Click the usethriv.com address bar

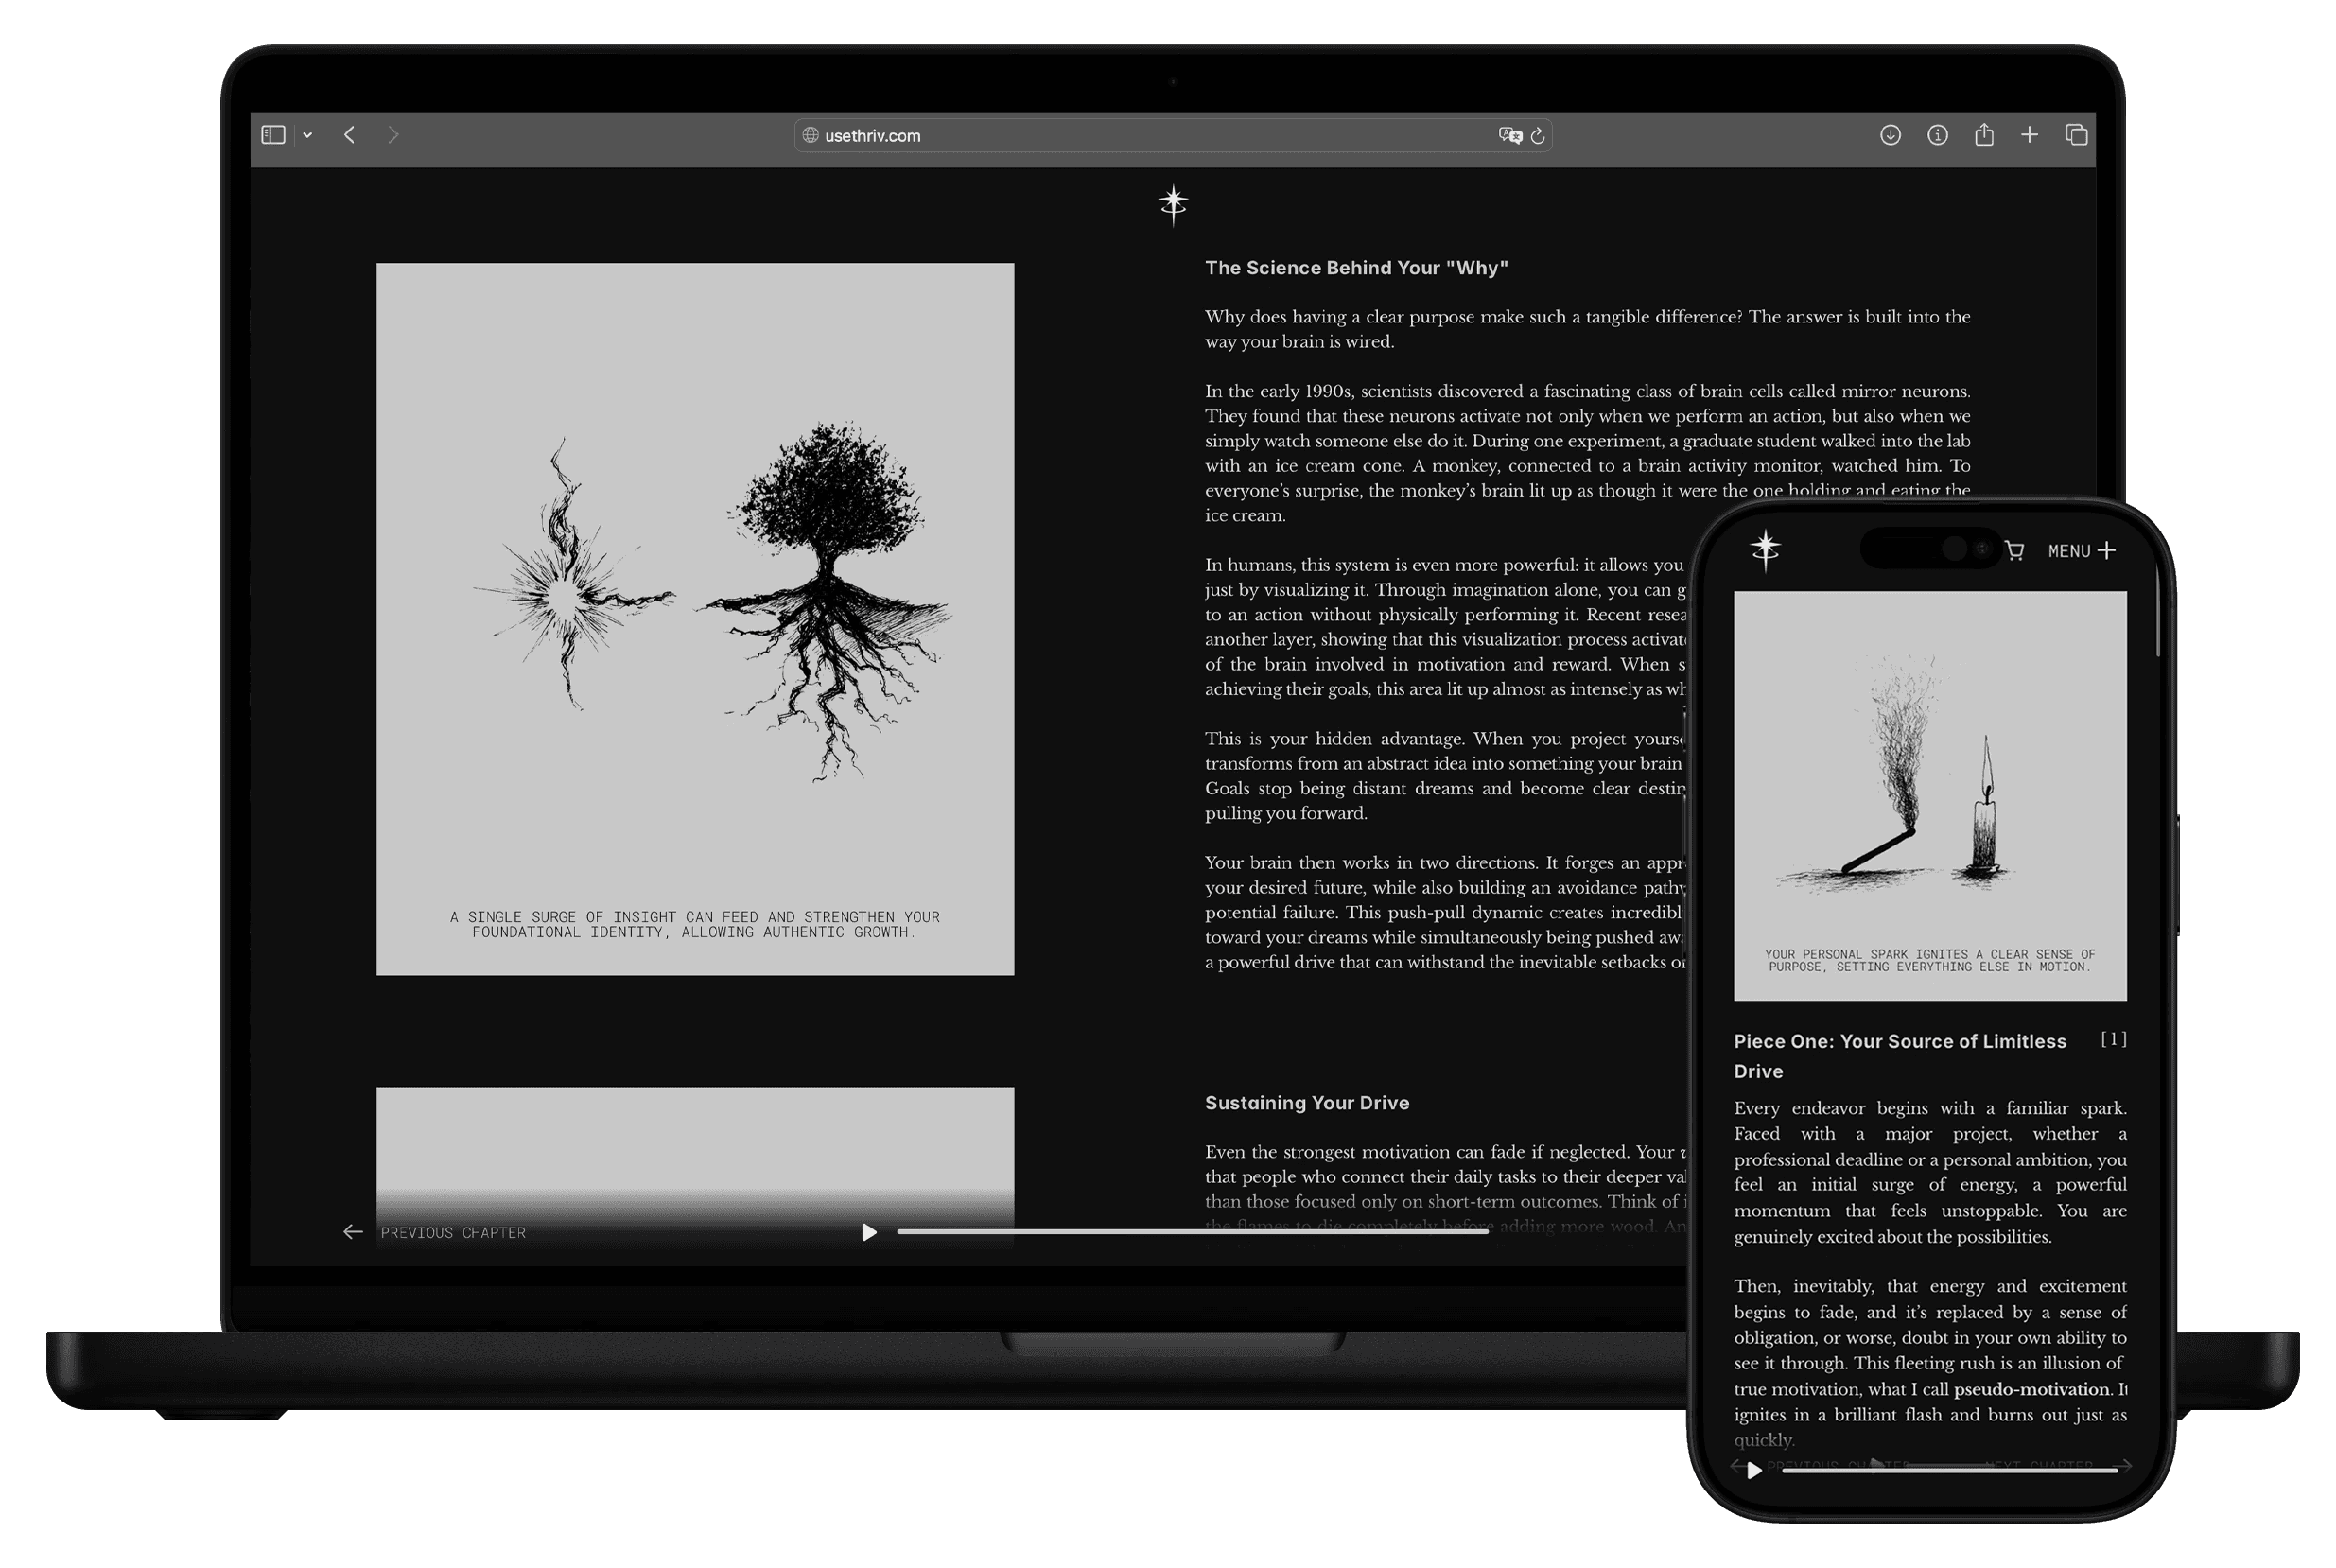(x=1100, y=135)
